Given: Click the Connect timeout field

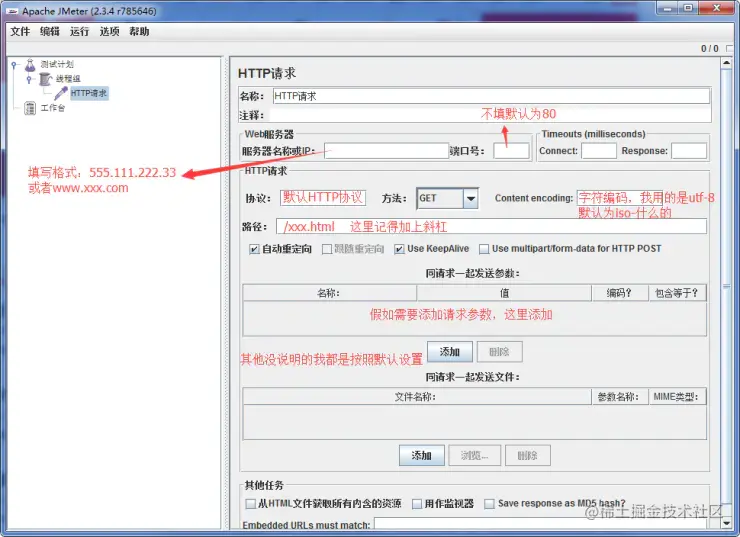Looking at the screenshot, I should 599,151.
